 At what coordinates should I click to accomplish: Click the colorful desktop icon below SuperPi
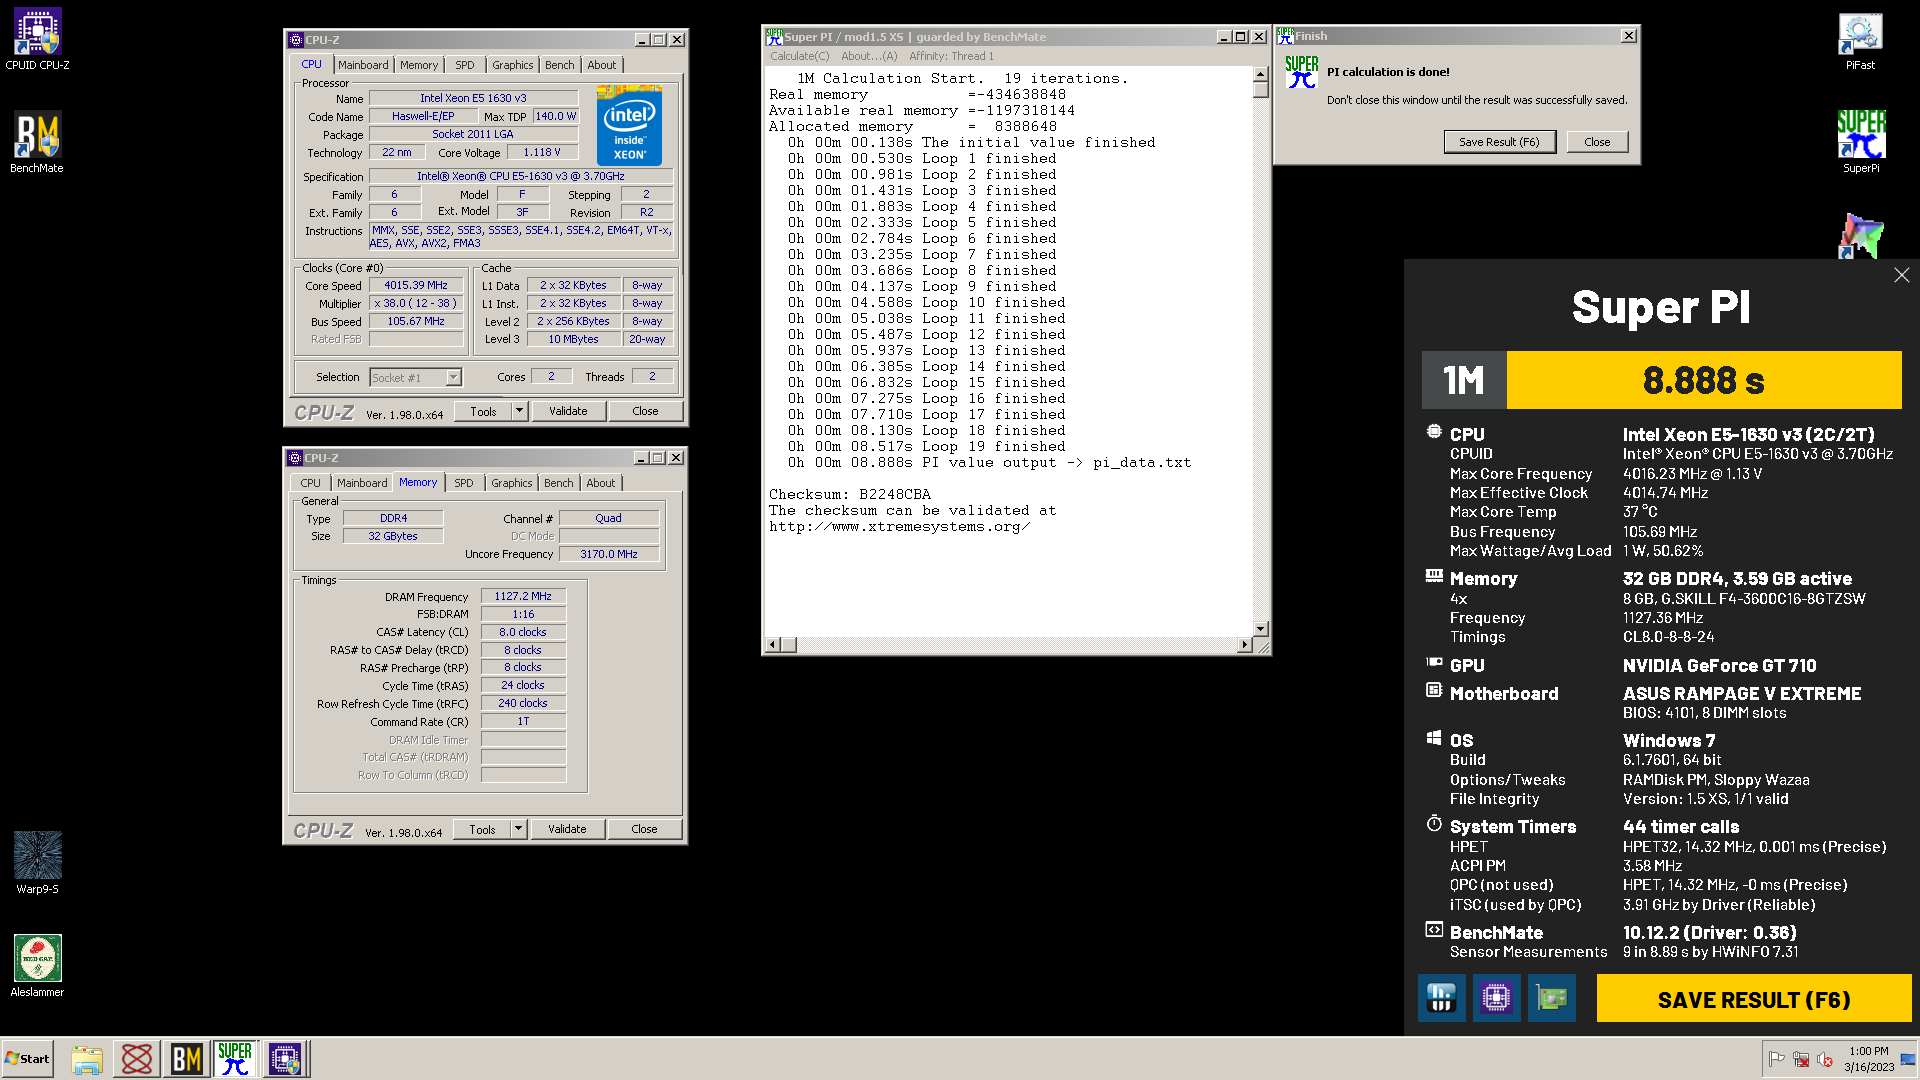click(1860, 236)
